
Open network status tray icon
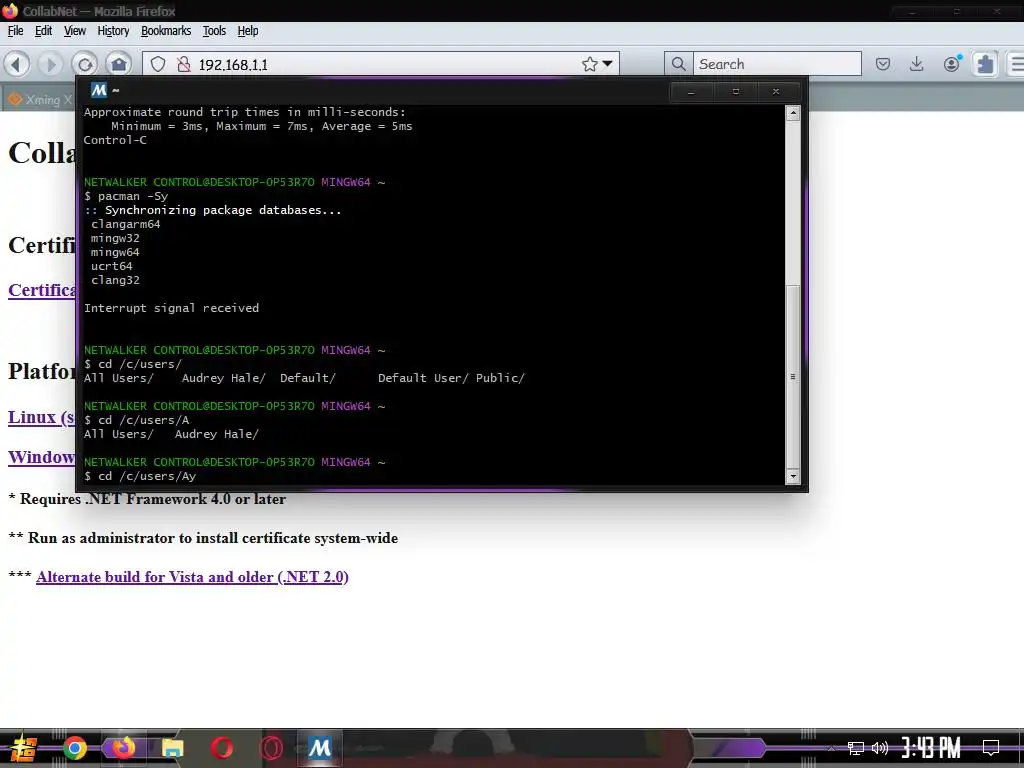pyautogui.click(x=856, y=748)
